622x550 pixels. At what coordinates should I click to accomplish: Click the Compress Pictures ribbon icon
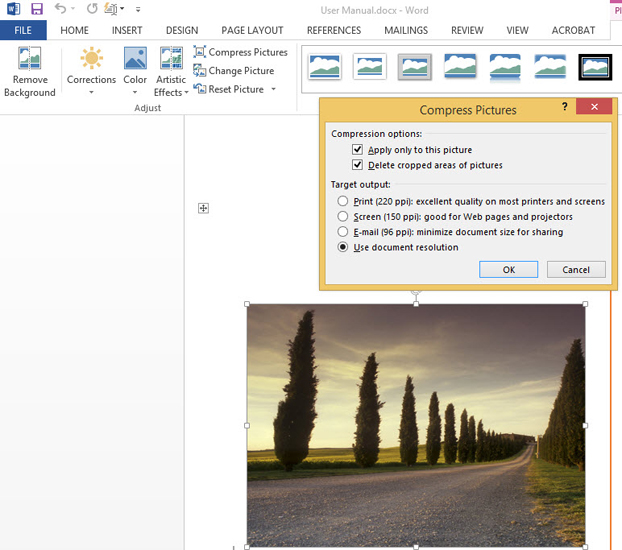[x=200, y=52]
